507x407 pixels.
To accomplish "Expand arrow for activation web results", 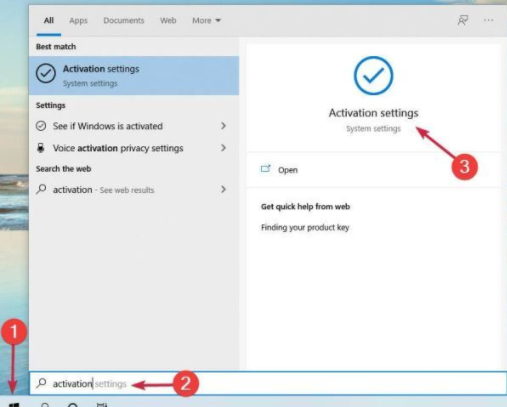I will click(x=223, y=189).
